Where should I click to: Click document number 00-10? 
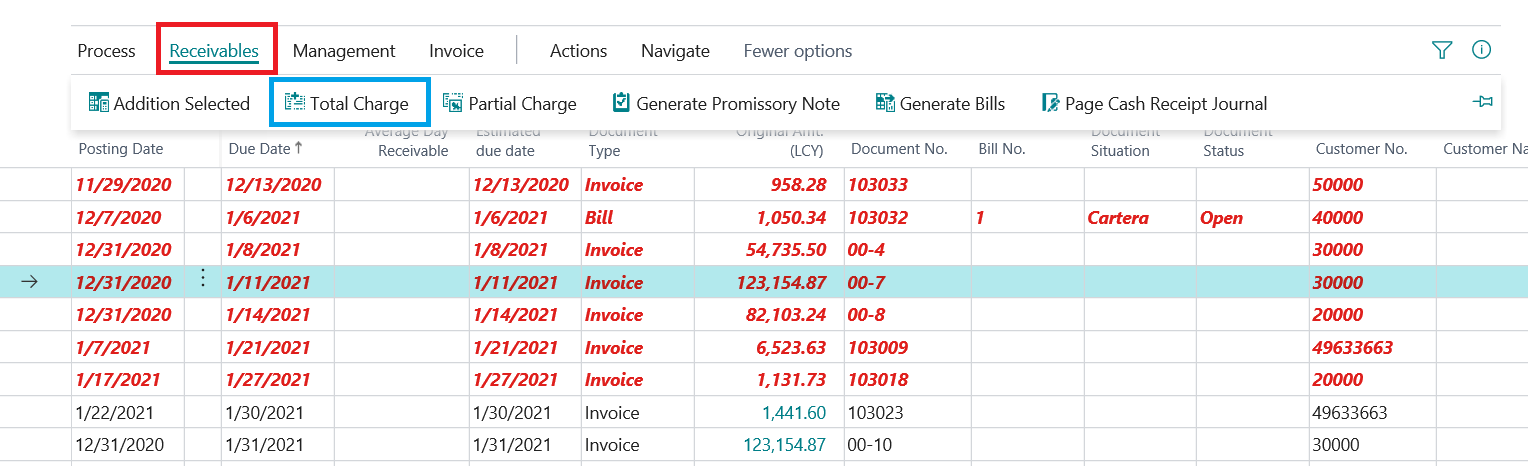coord(869,445)
